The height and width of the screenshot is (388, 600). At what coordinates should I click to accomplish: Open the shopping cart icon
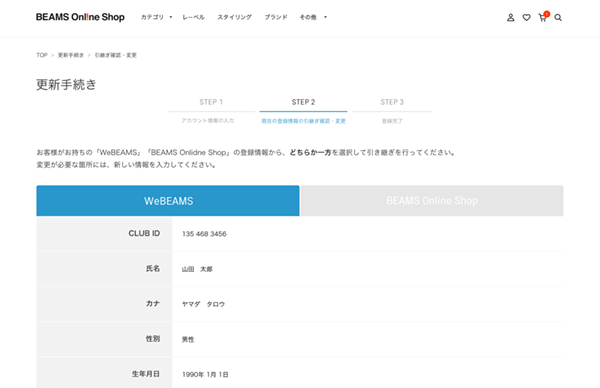(542, 18)
